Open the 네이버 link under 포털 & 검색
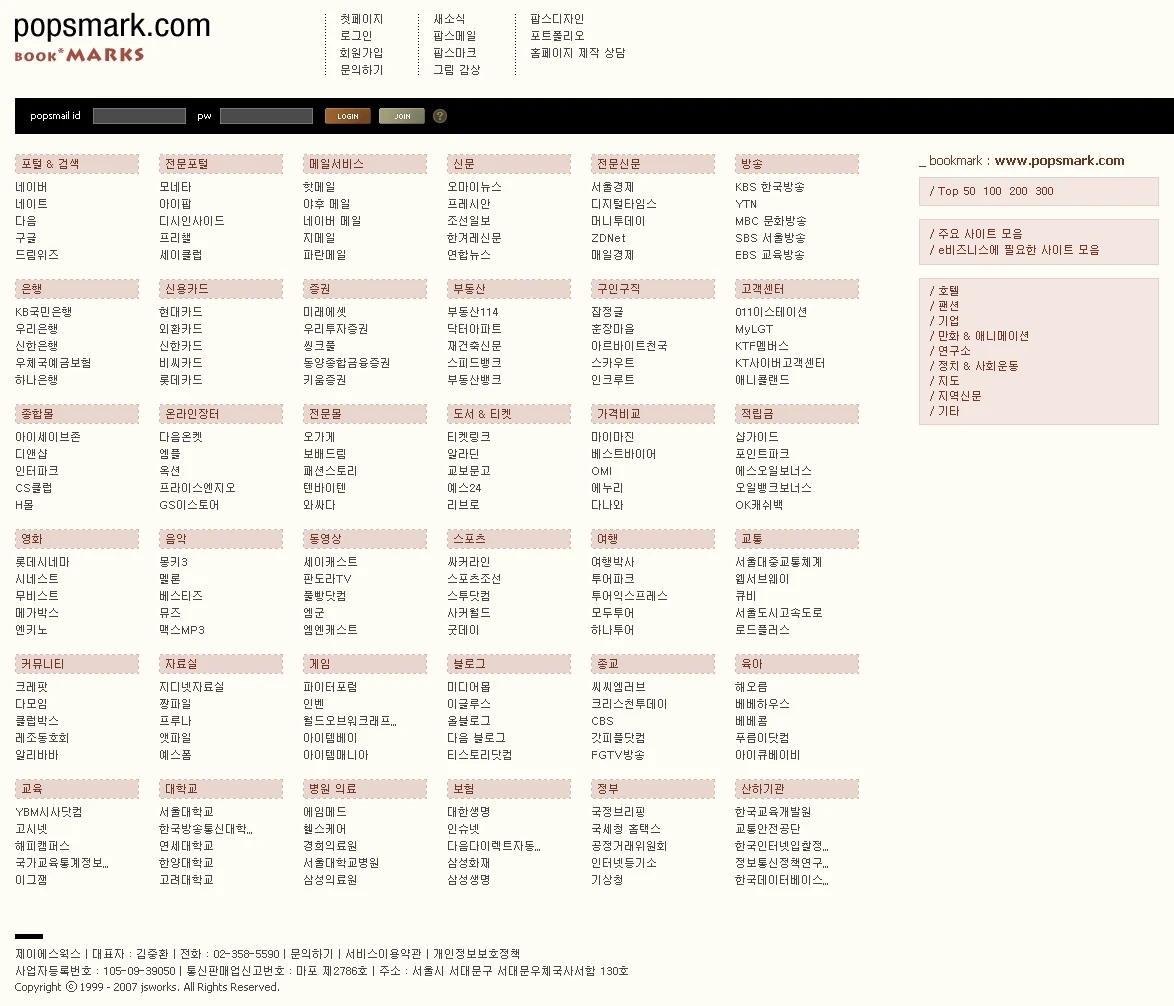1174x1006 pixels. (31, 187)
